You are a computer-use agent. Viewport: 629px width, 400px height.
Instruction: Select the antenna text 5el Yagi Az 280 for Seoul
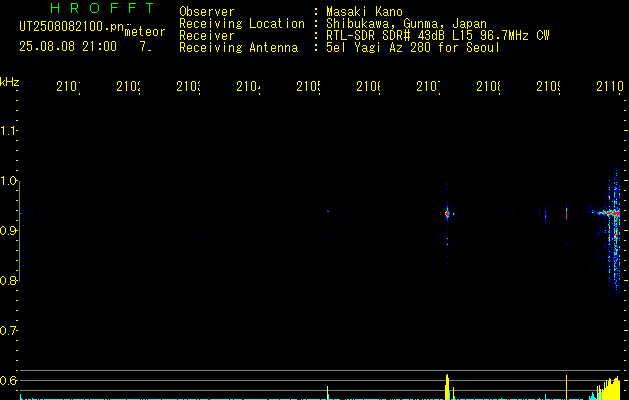coord(413,48)
